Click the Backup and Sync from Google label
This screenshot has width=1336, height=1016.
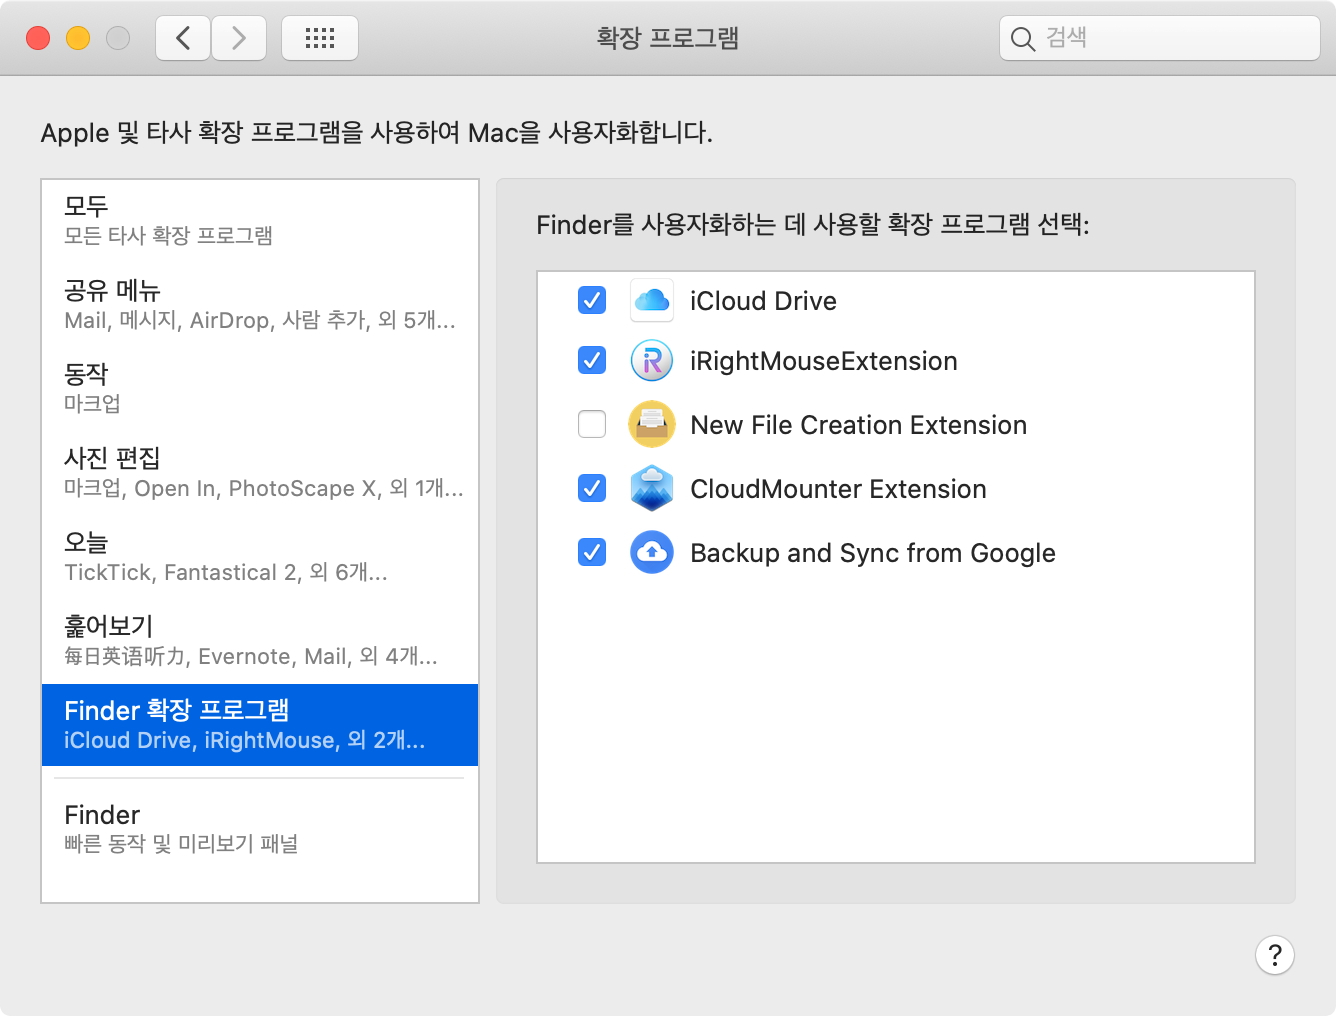pyautogui.click(x=873, y=553)
